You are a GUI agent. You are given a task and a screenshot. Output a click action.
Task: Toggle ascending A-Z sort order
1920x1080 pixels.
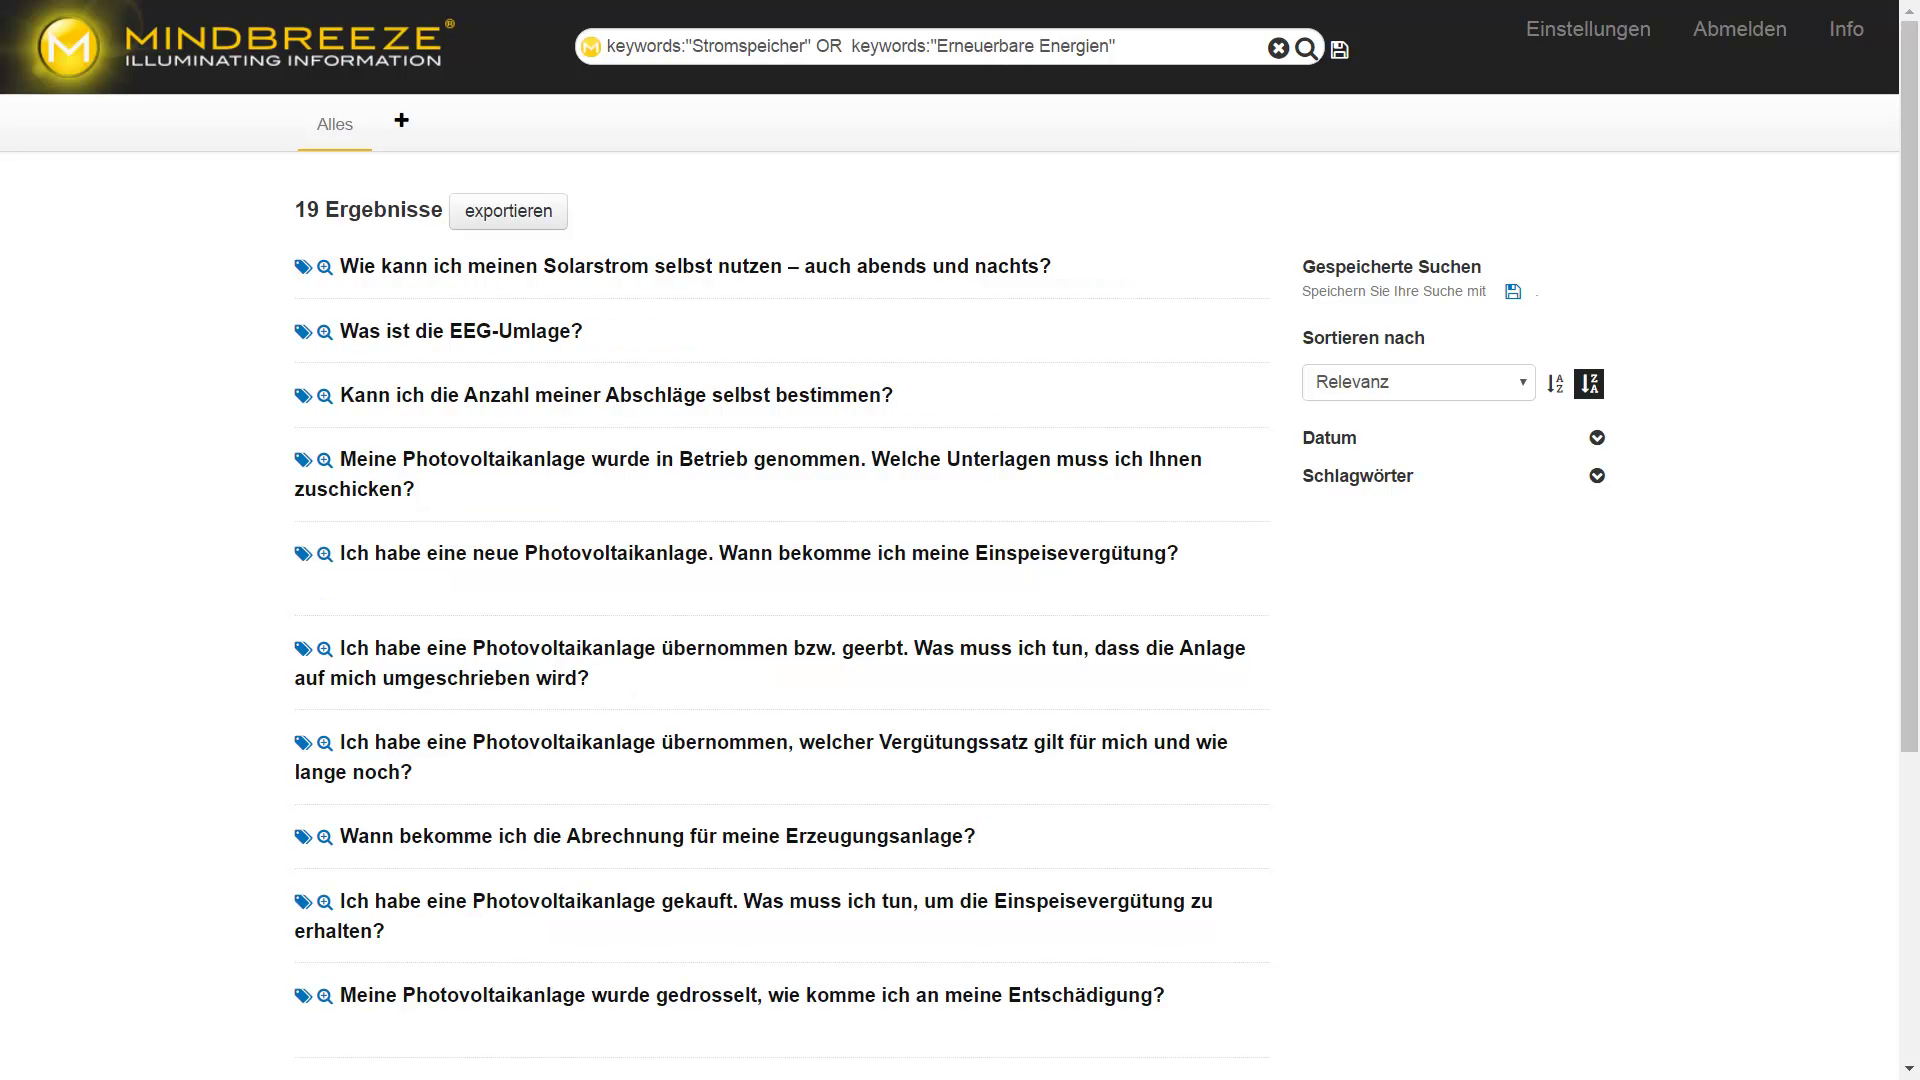pos(1555,384)
